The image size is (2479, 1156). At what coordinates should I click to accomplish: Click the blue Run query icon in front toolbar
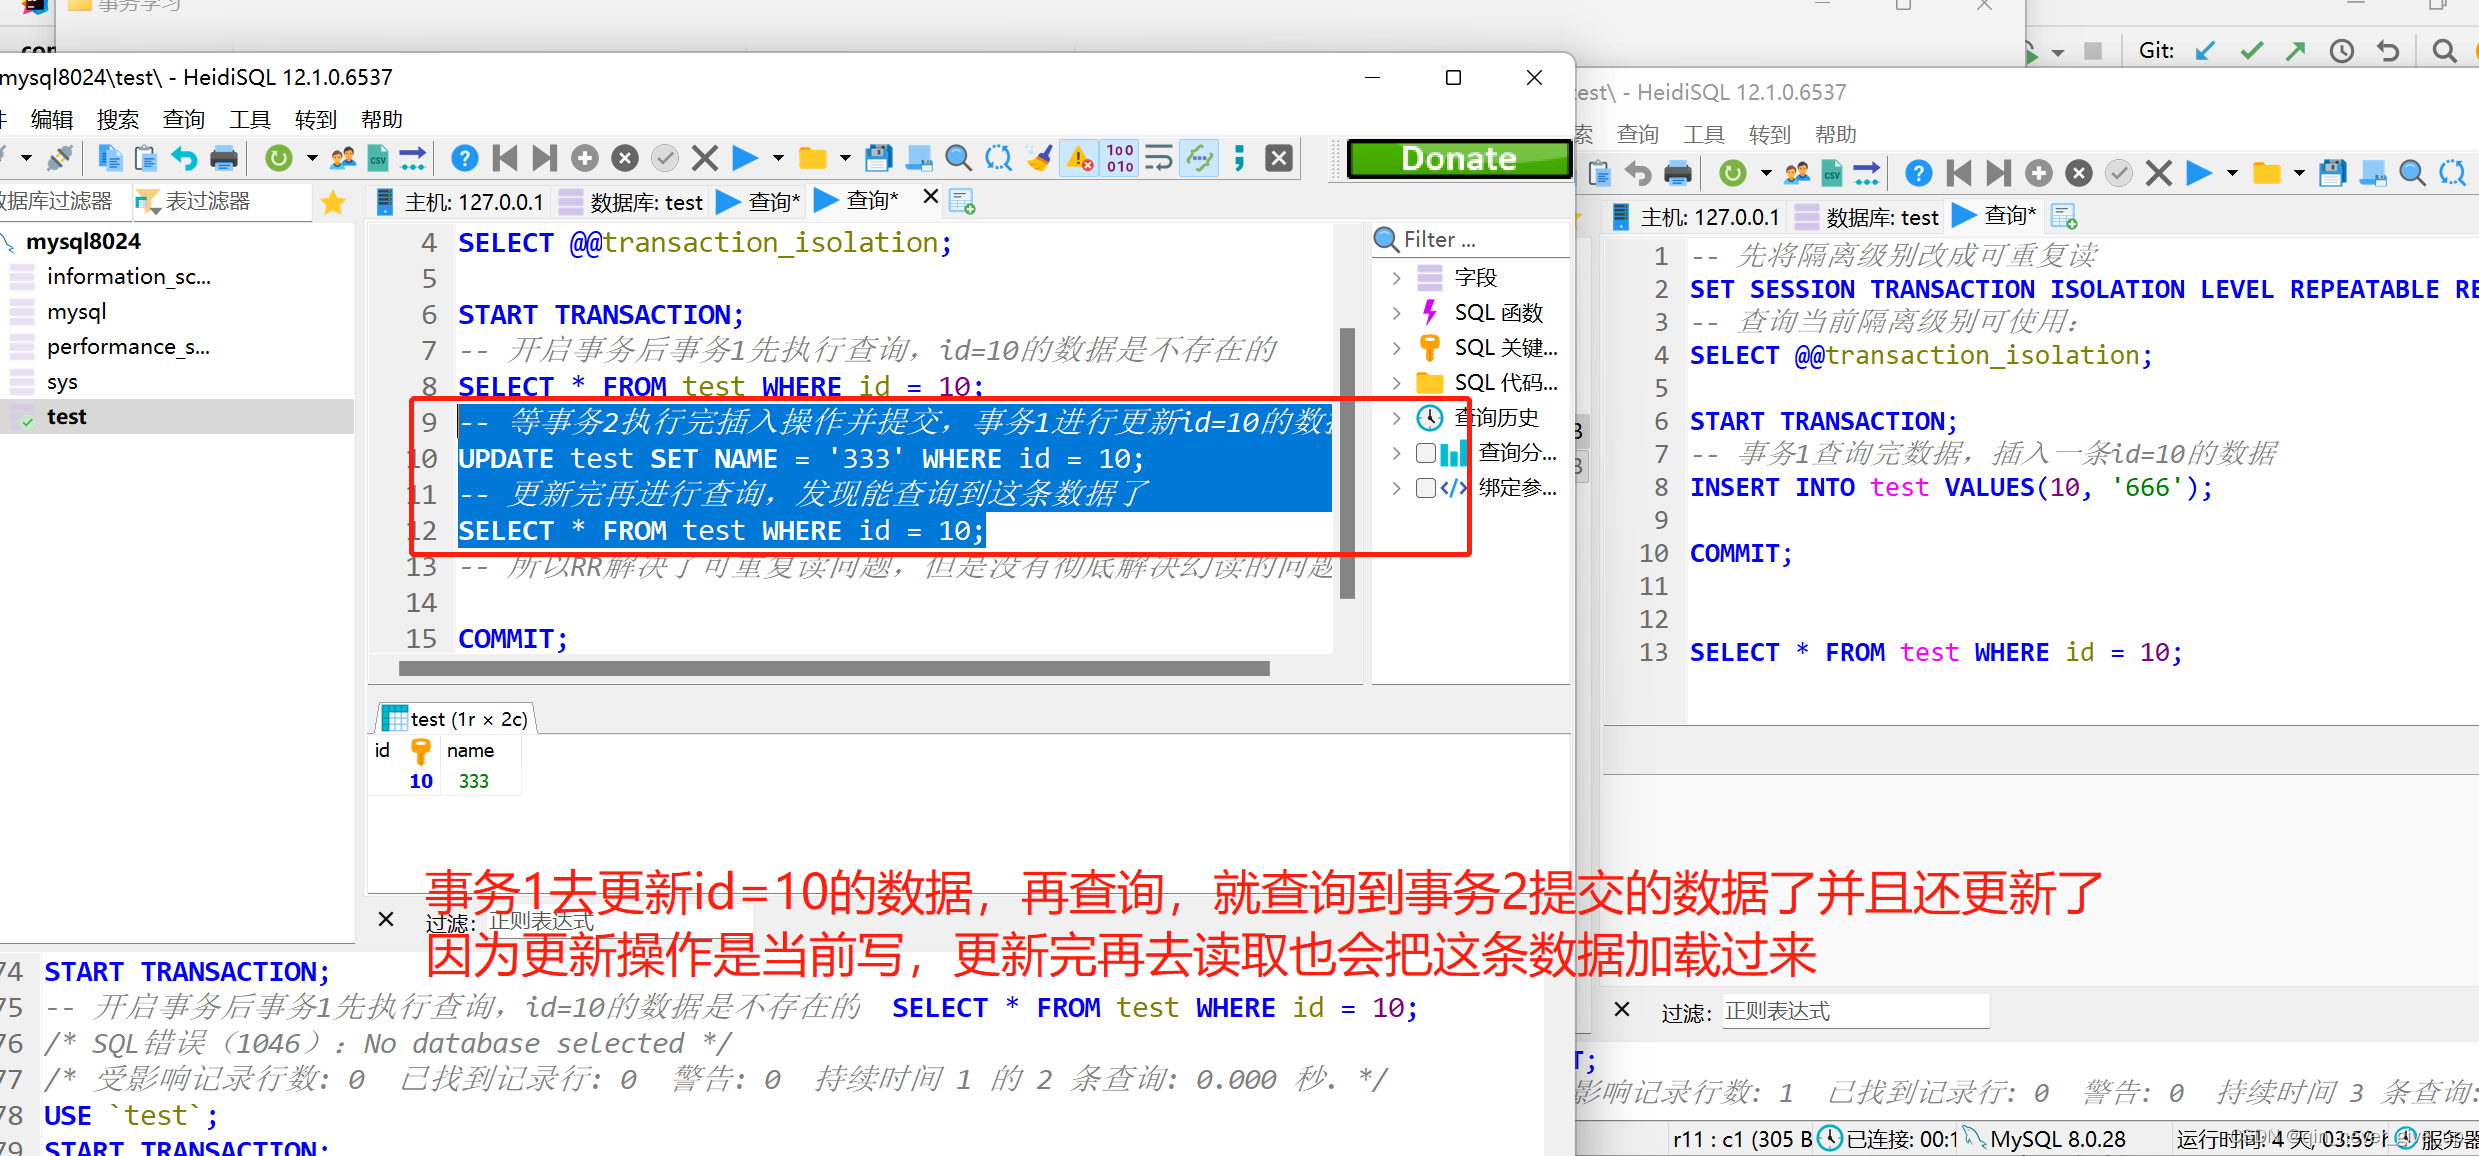(745, 158)
